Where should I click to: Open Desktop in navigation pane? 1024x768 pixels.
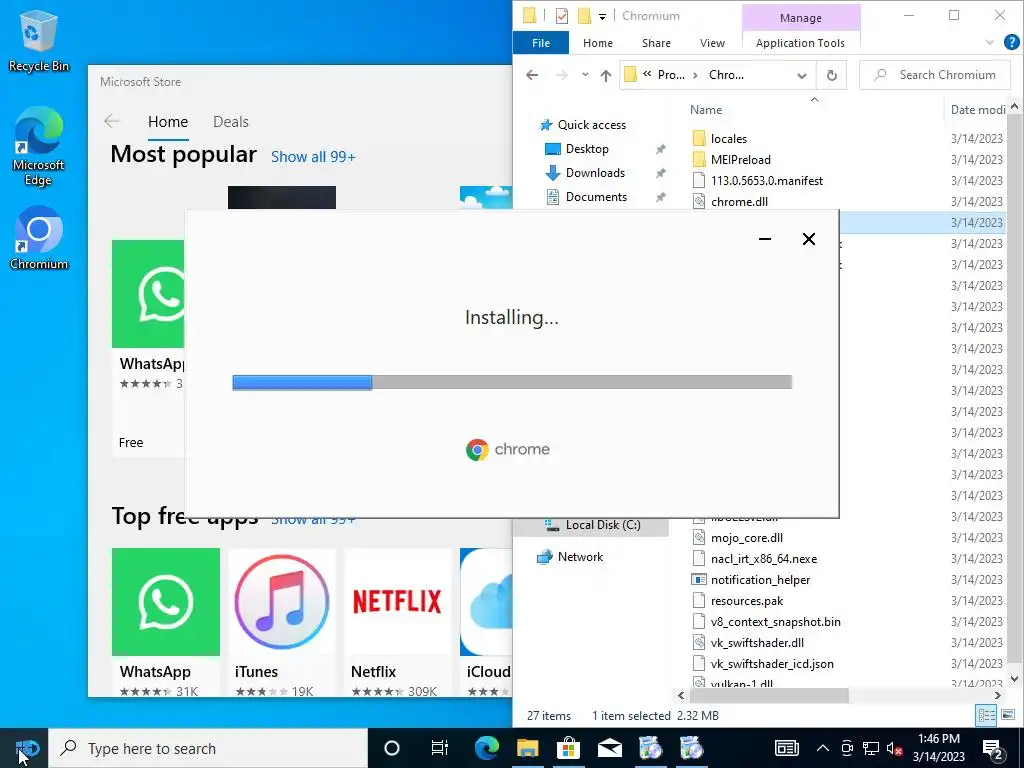[x=586, y=149]
